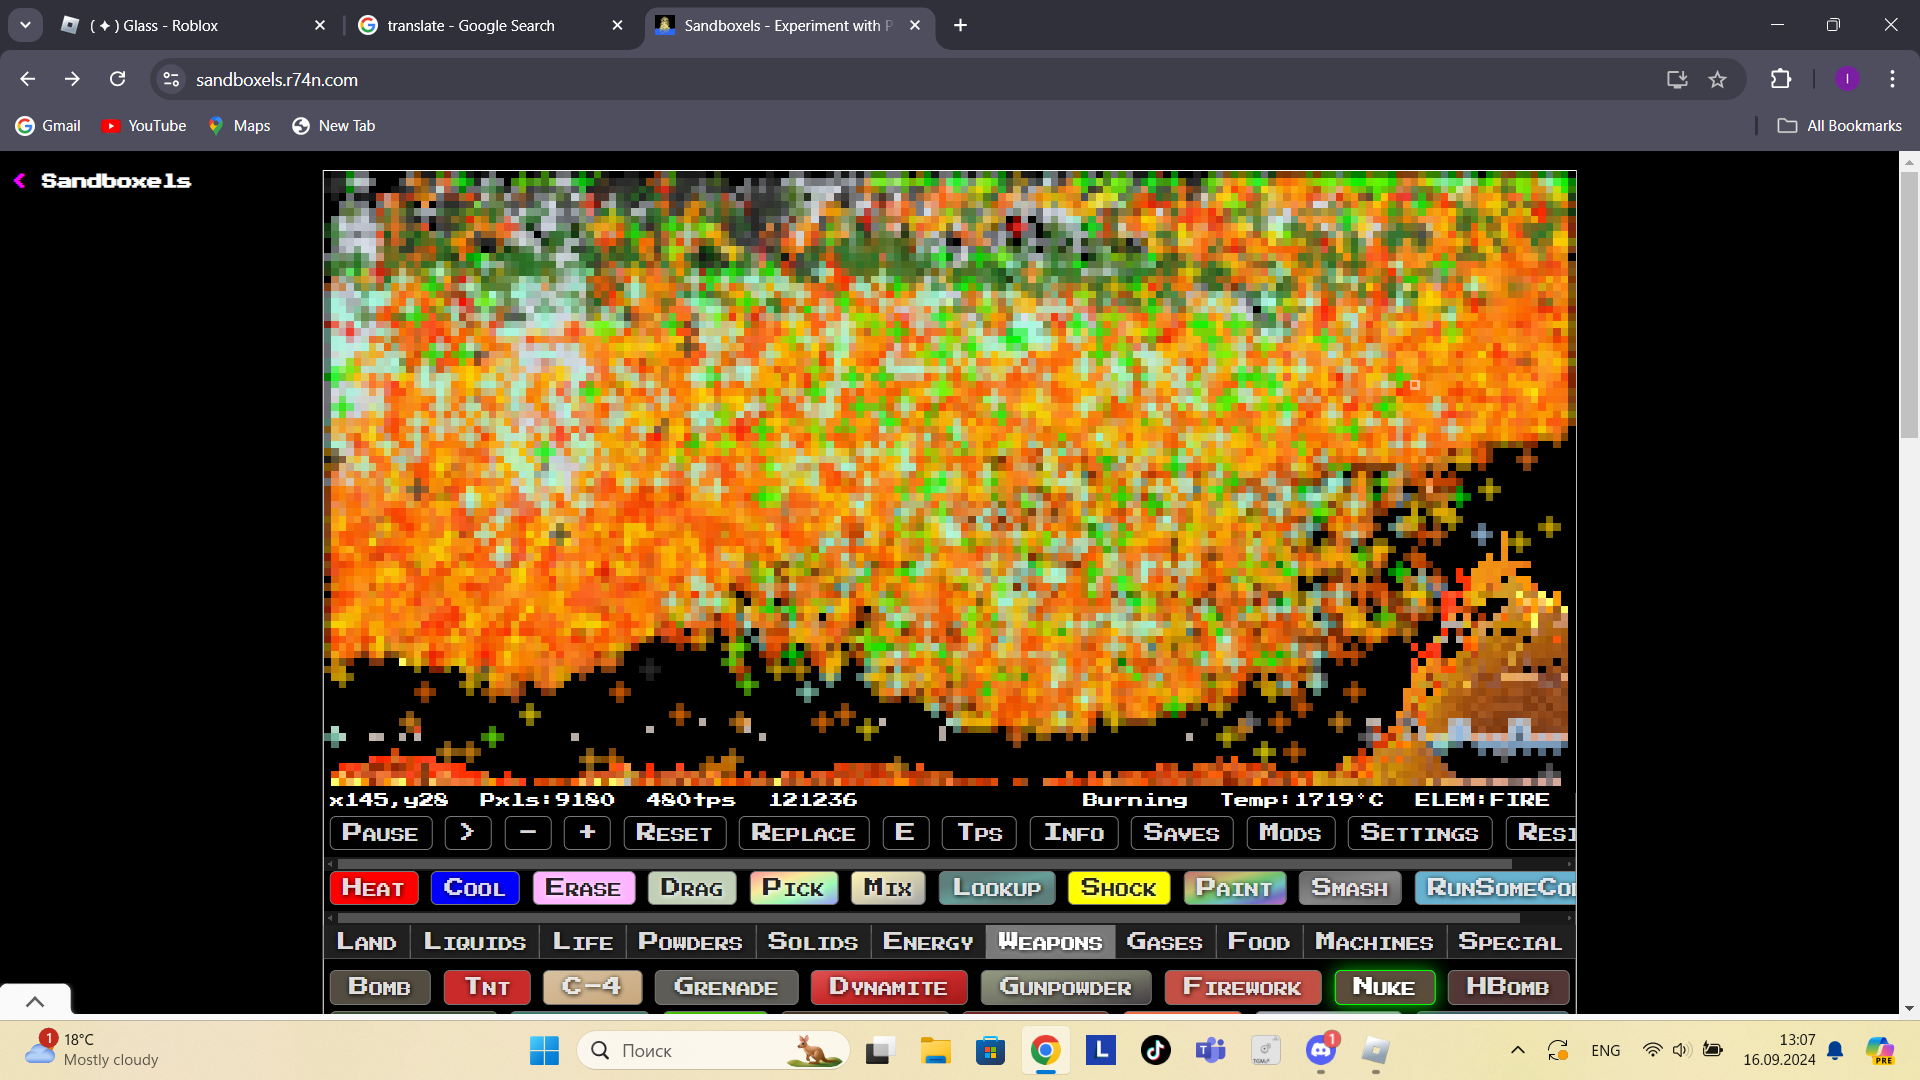The height and width of the screenshot is (1080, 1920).
Task: Bookmark this page with star icon
Action: 1717,80
